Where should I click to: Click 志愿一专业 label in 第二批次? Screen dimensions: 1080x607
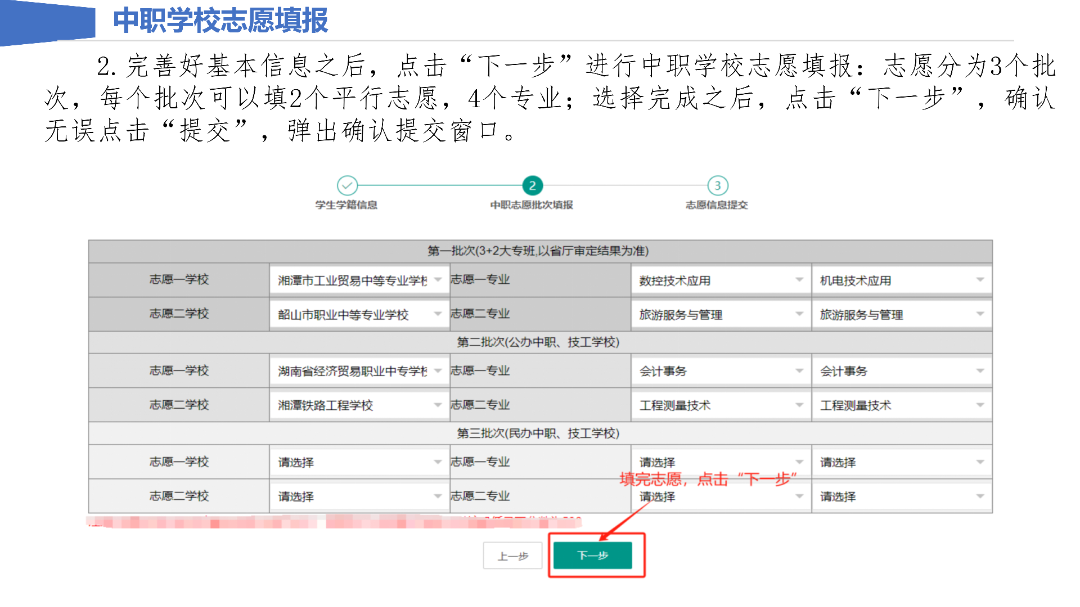(480, 370)
